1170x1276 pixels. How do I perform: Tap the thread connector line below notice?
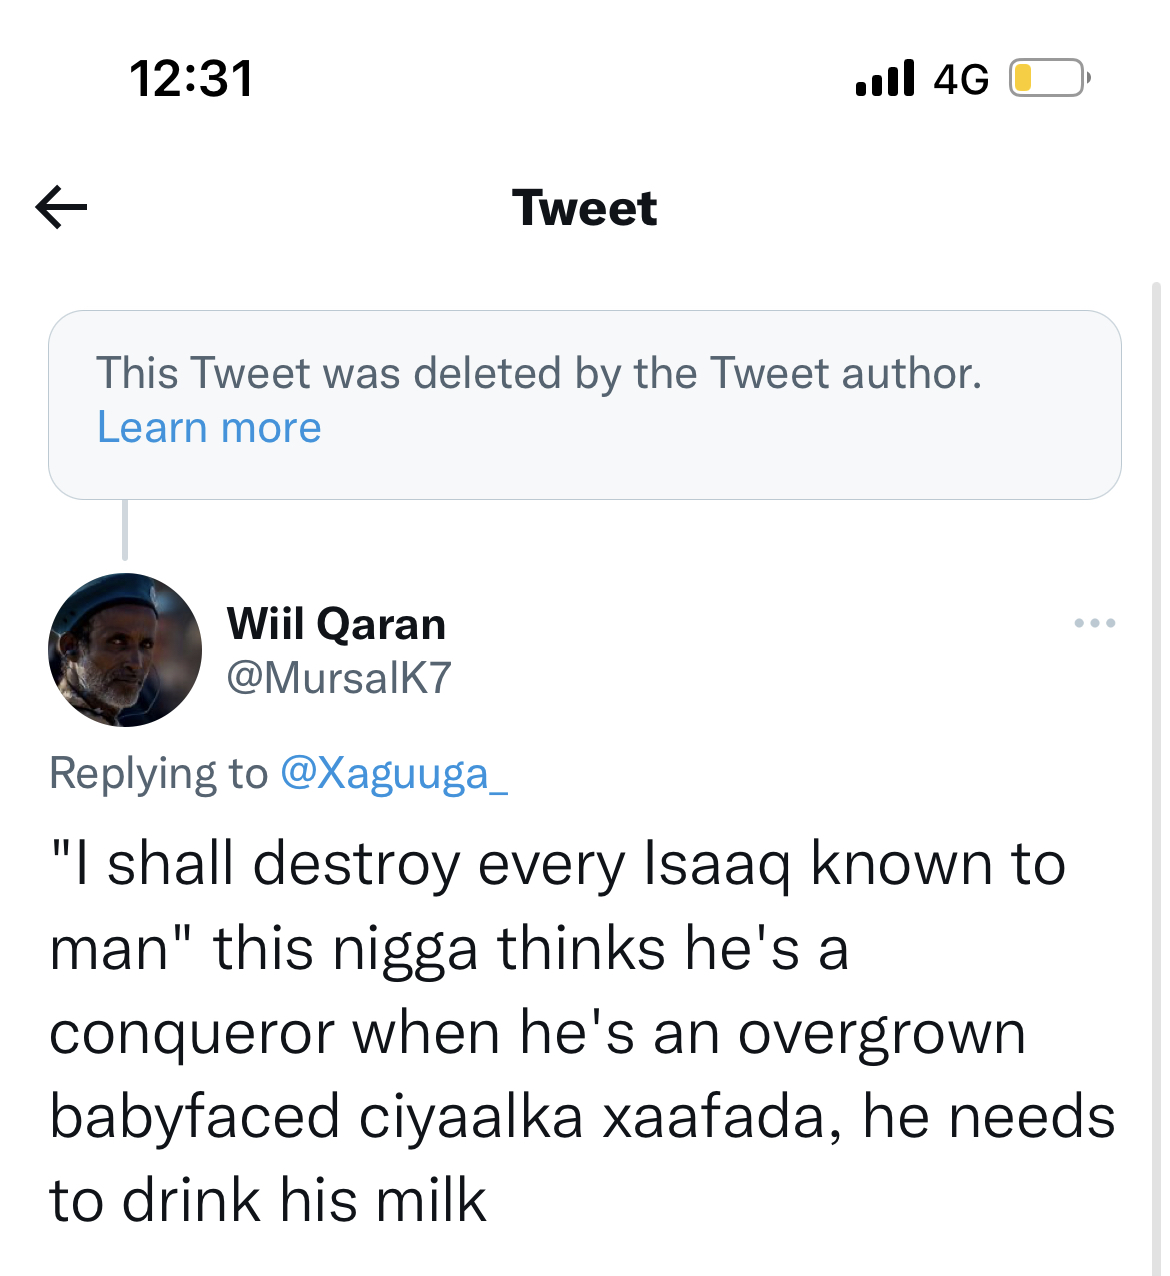coord(125,530)
